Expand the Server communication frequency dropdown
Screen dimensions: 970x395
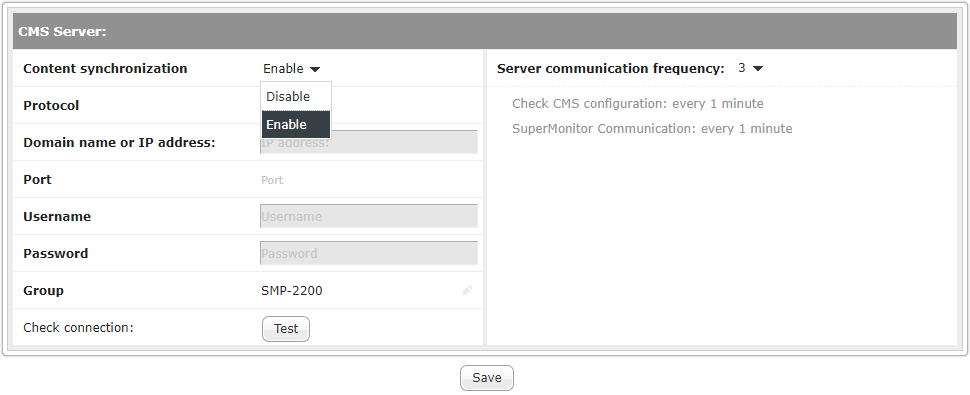758,69
